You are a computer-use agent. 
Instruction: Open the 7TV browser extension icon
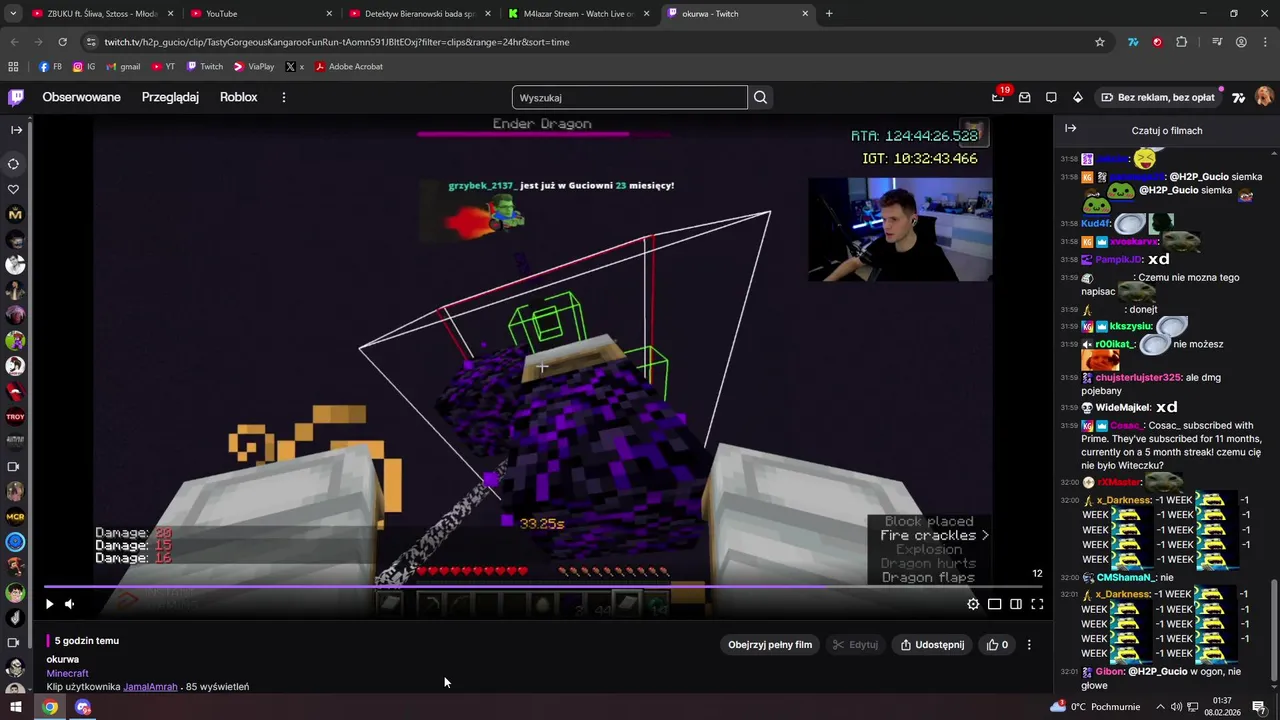[x=1133, y=42]
